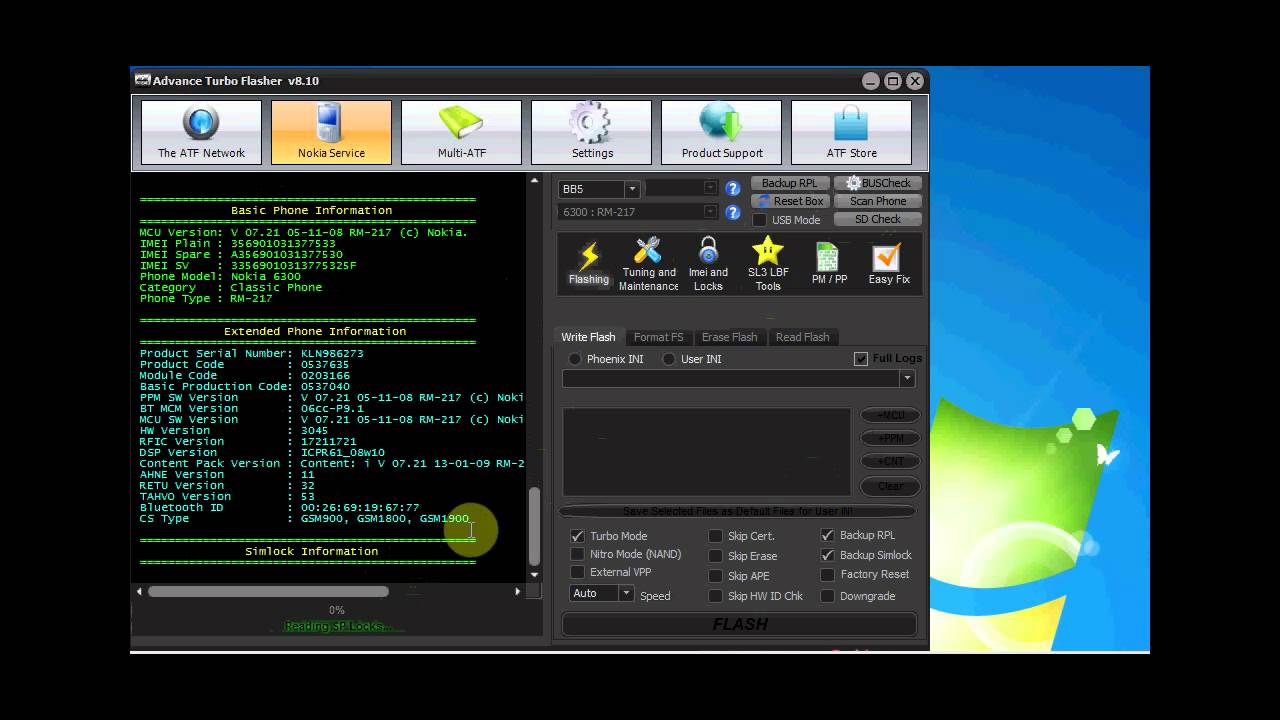Run BUSCheck
This screenshot has height=720, width=1280.
pos(878,183)
